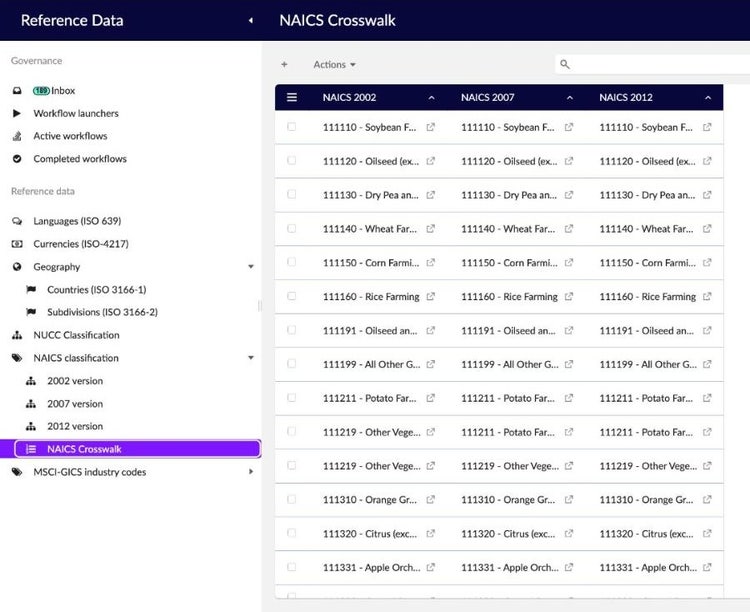Sort by NAICS 2007 column arrow

pos(570,98)
